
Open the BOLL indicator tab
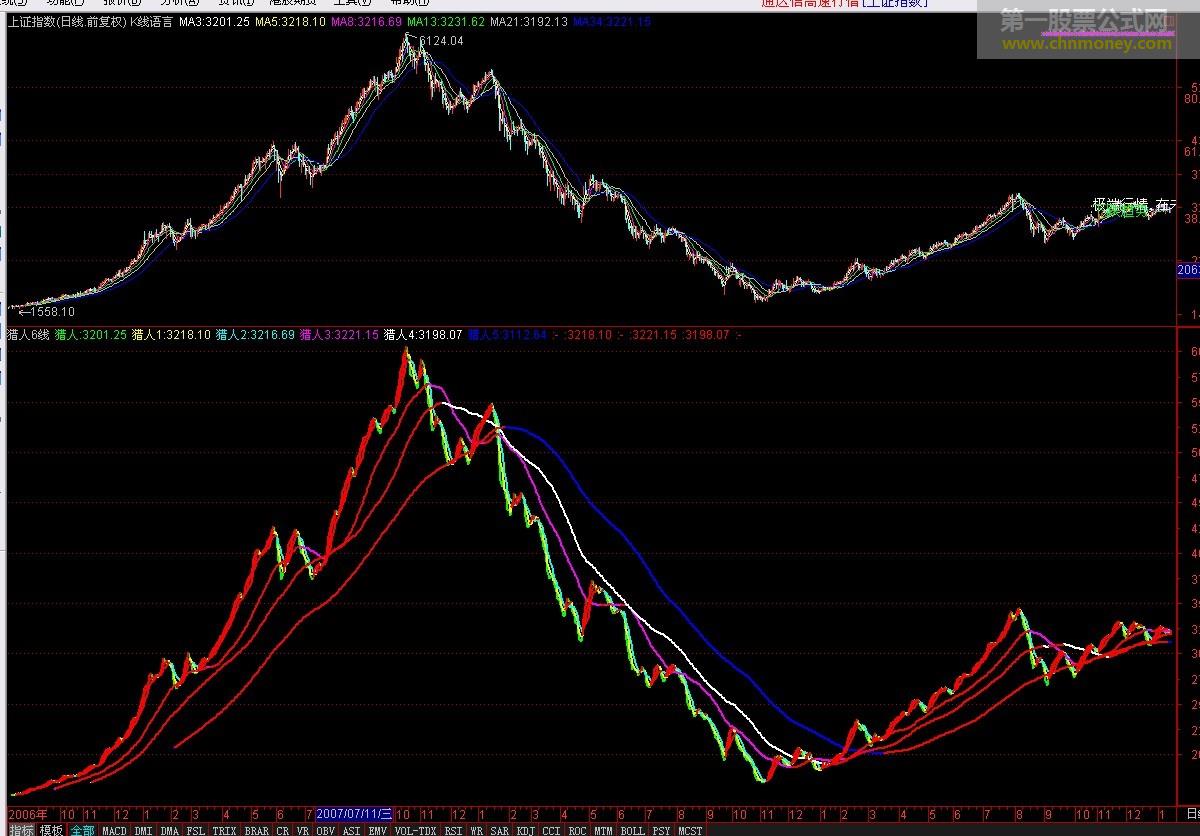coord(632,830)
